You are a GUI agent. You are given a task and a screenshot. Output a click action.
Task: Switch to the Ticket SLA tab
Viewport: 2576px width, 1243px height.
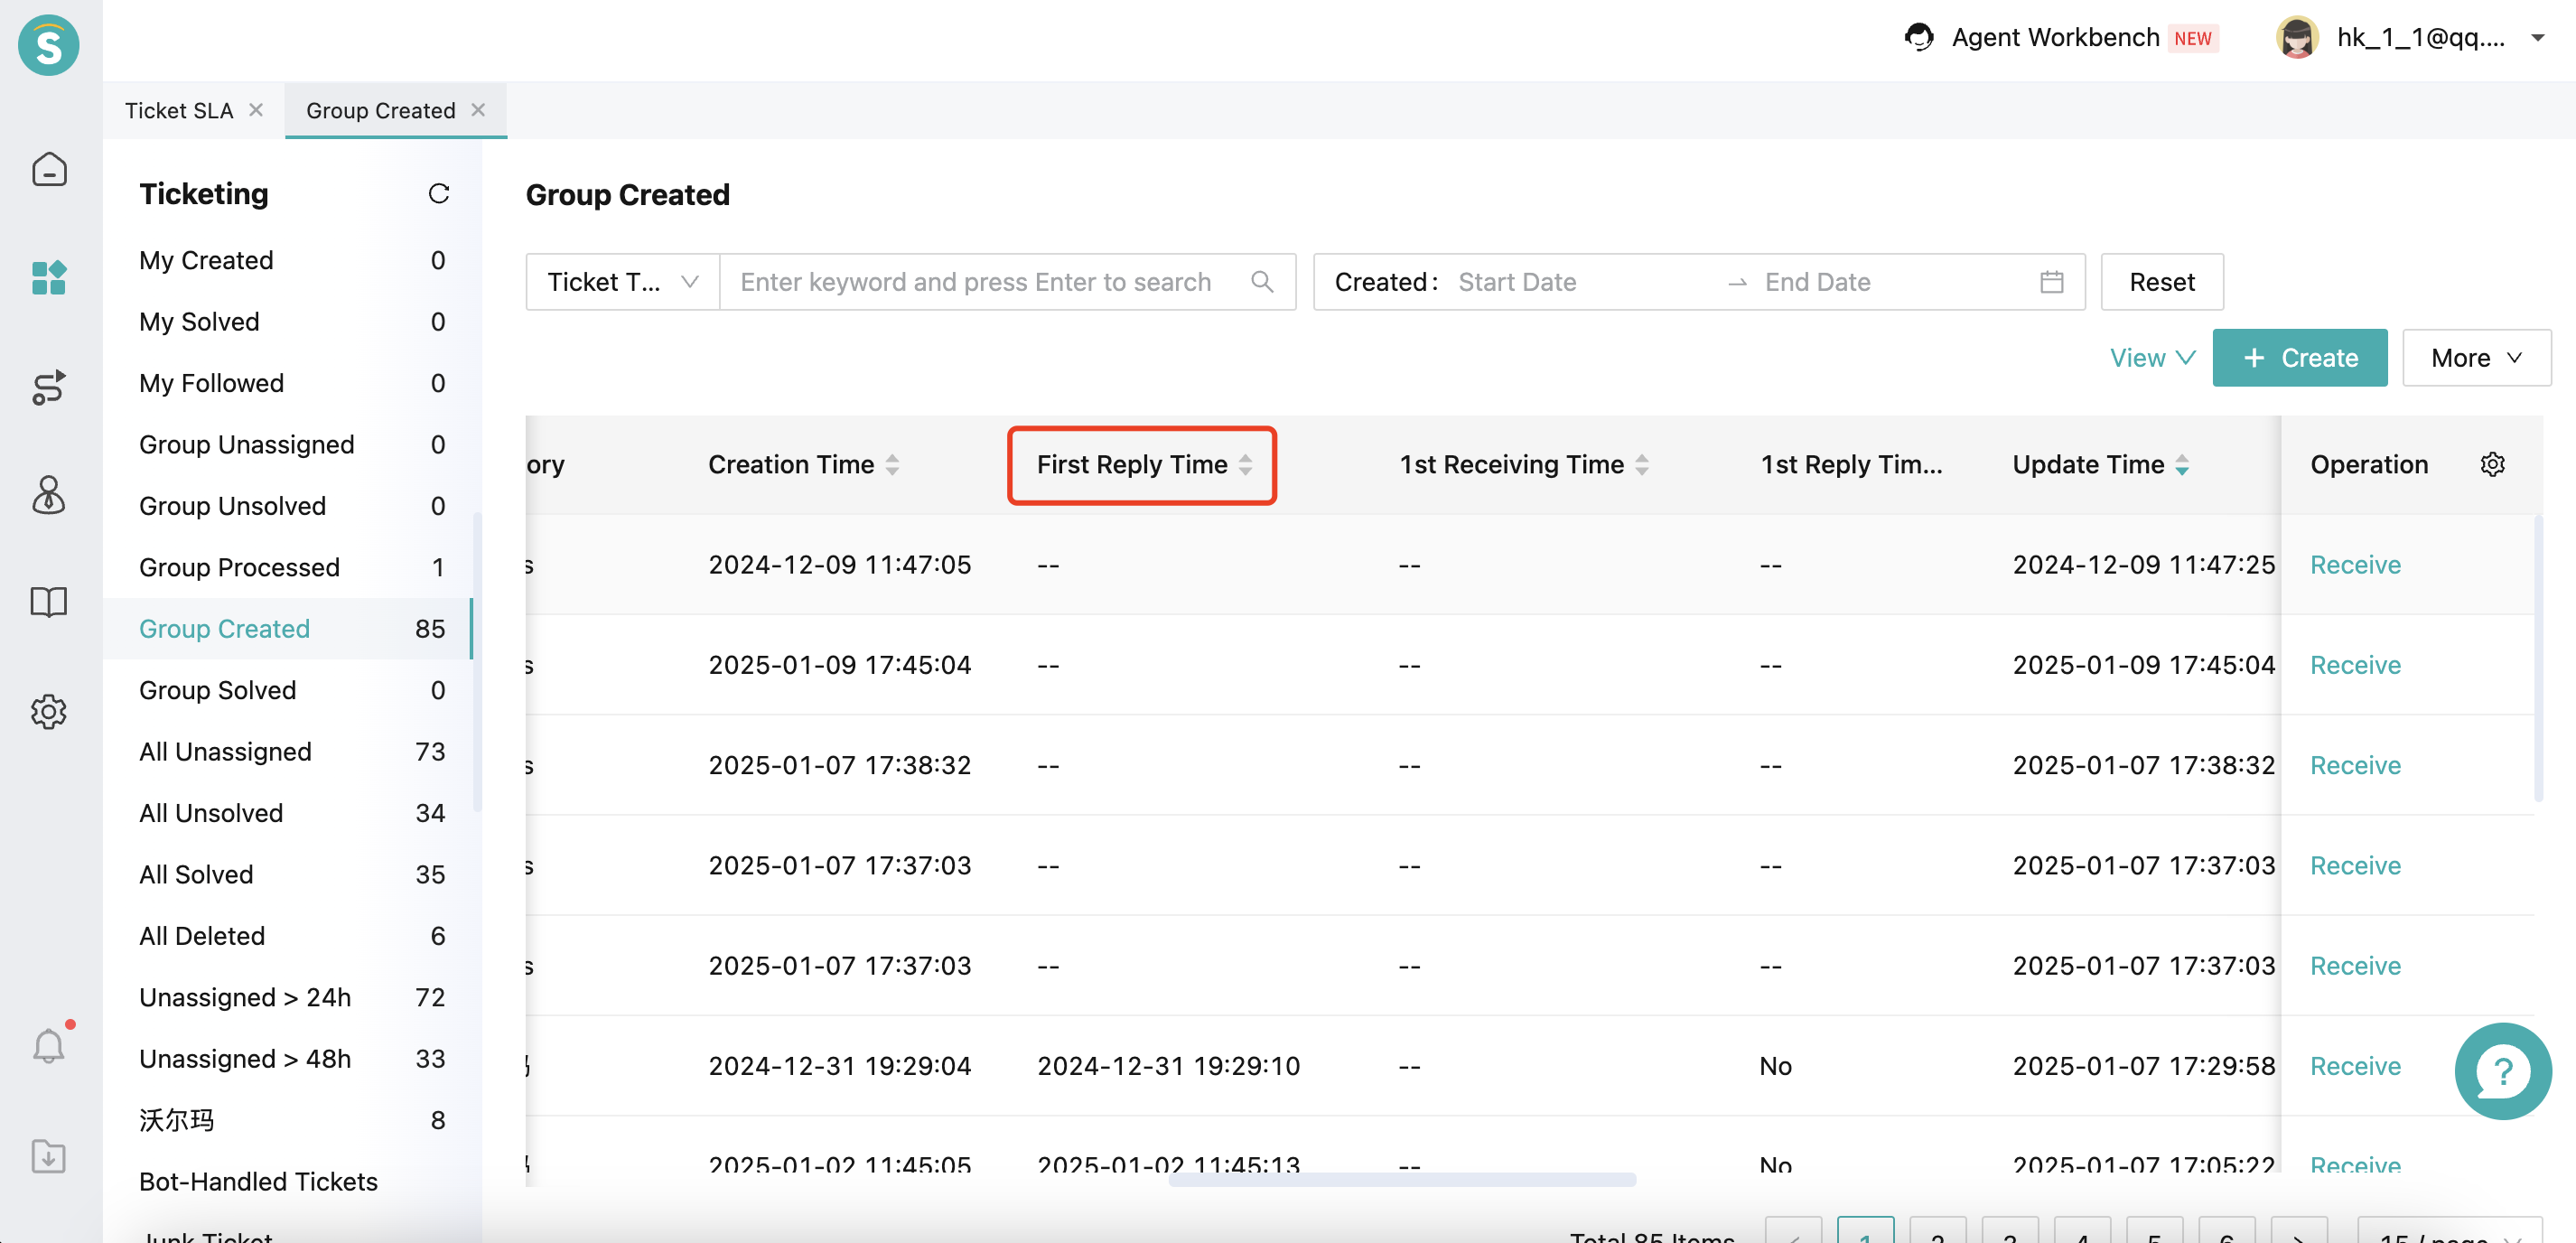(179, 110)
